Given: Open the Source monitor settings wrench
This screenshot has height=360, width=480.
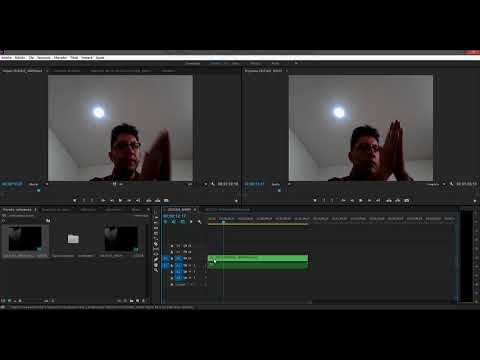Looking at the screenshot, I should 213,184.
